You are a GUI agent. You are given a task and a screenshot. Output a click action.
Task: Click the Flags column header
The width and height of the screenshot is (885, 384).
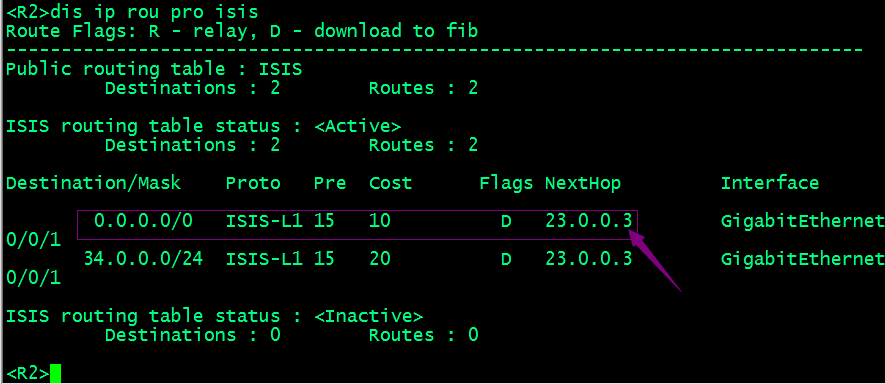(x=506, y=183)
